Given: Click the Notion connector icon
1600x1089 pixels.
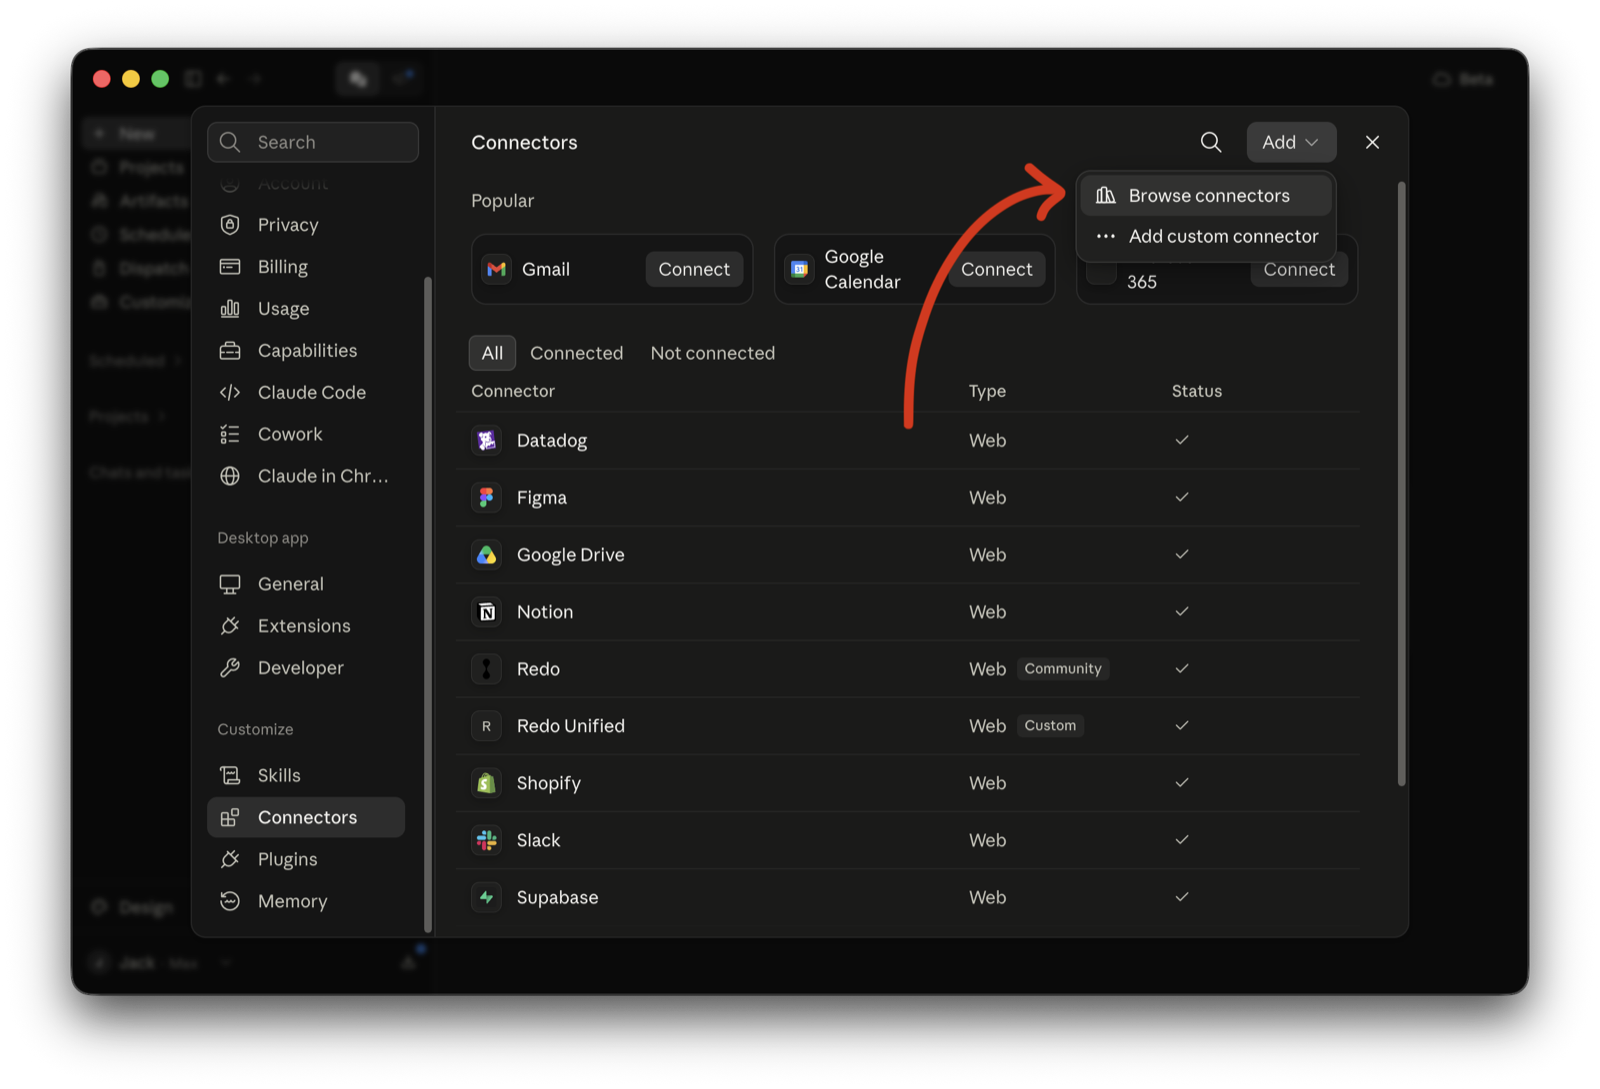Looking at the screenshot, I should pos(487,612).
